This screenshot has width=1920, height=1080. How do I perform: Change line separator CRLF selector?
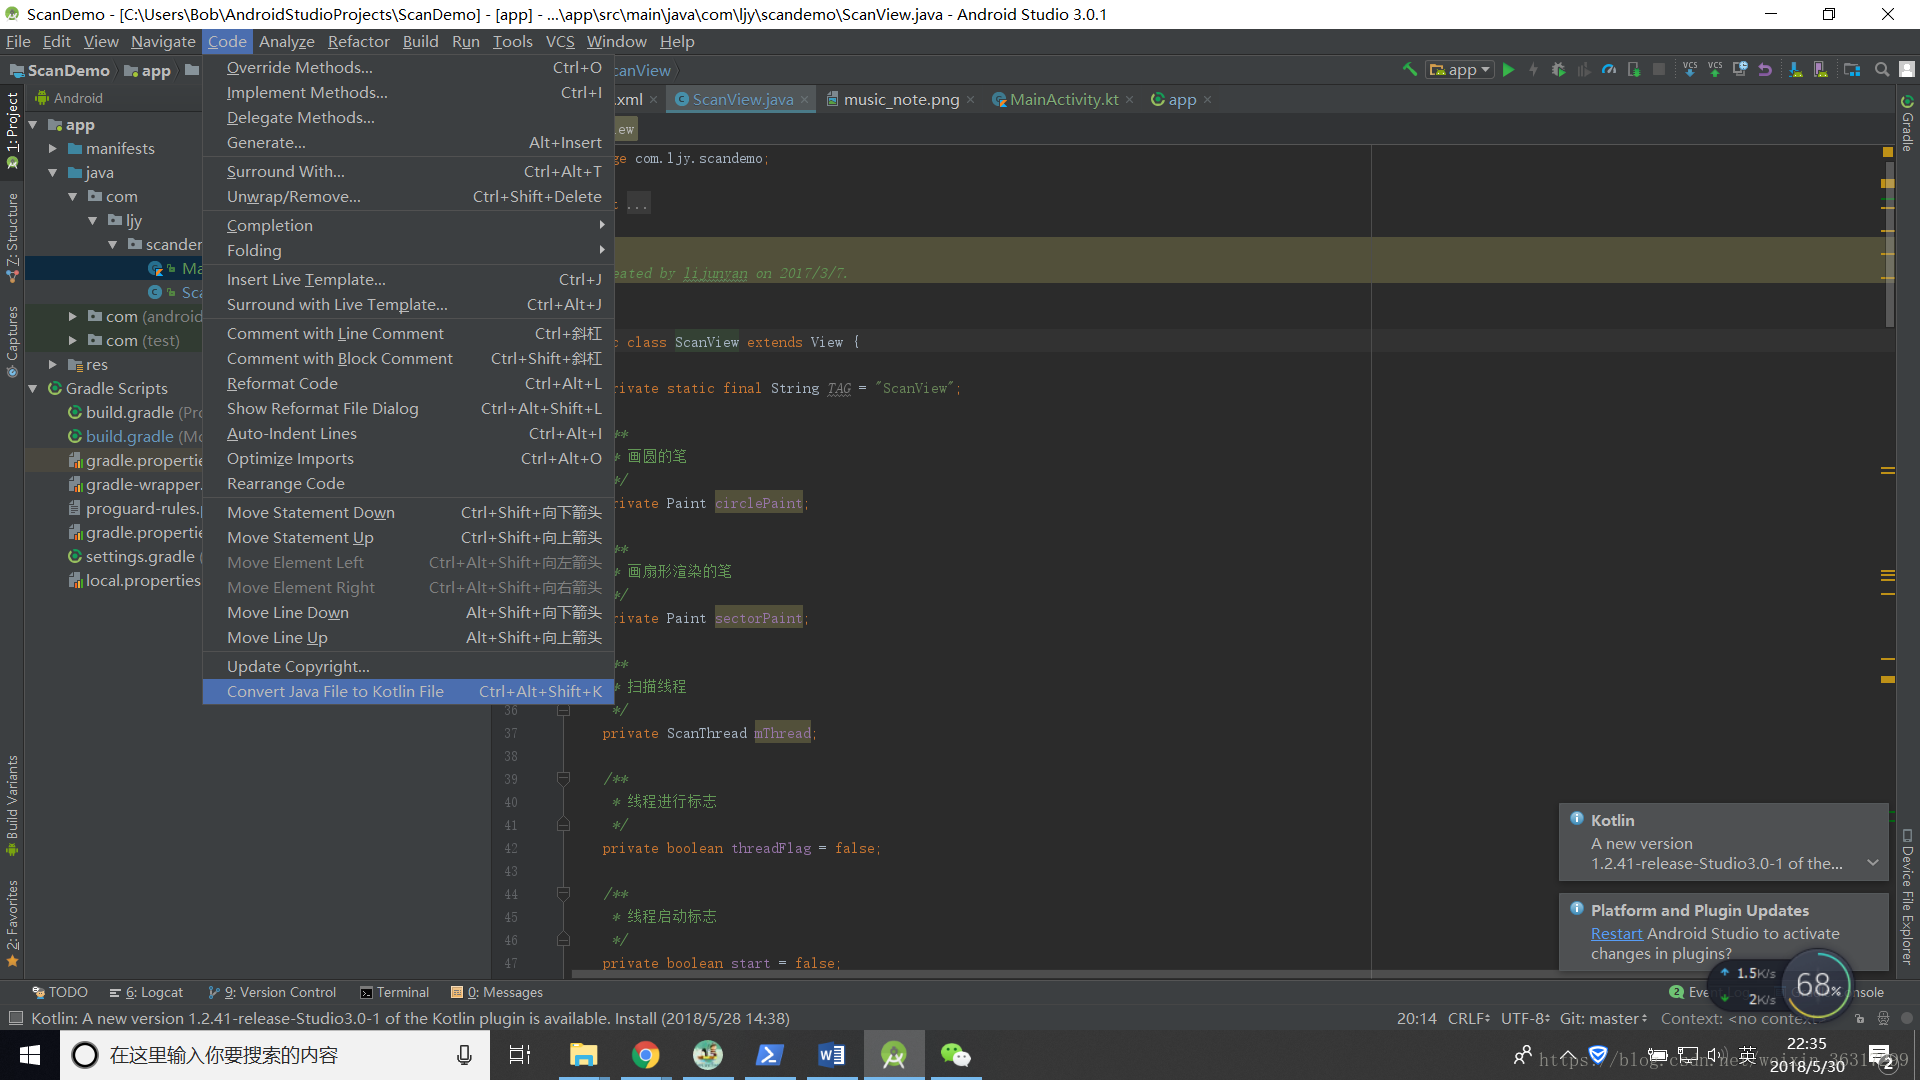[1468, 1018]
